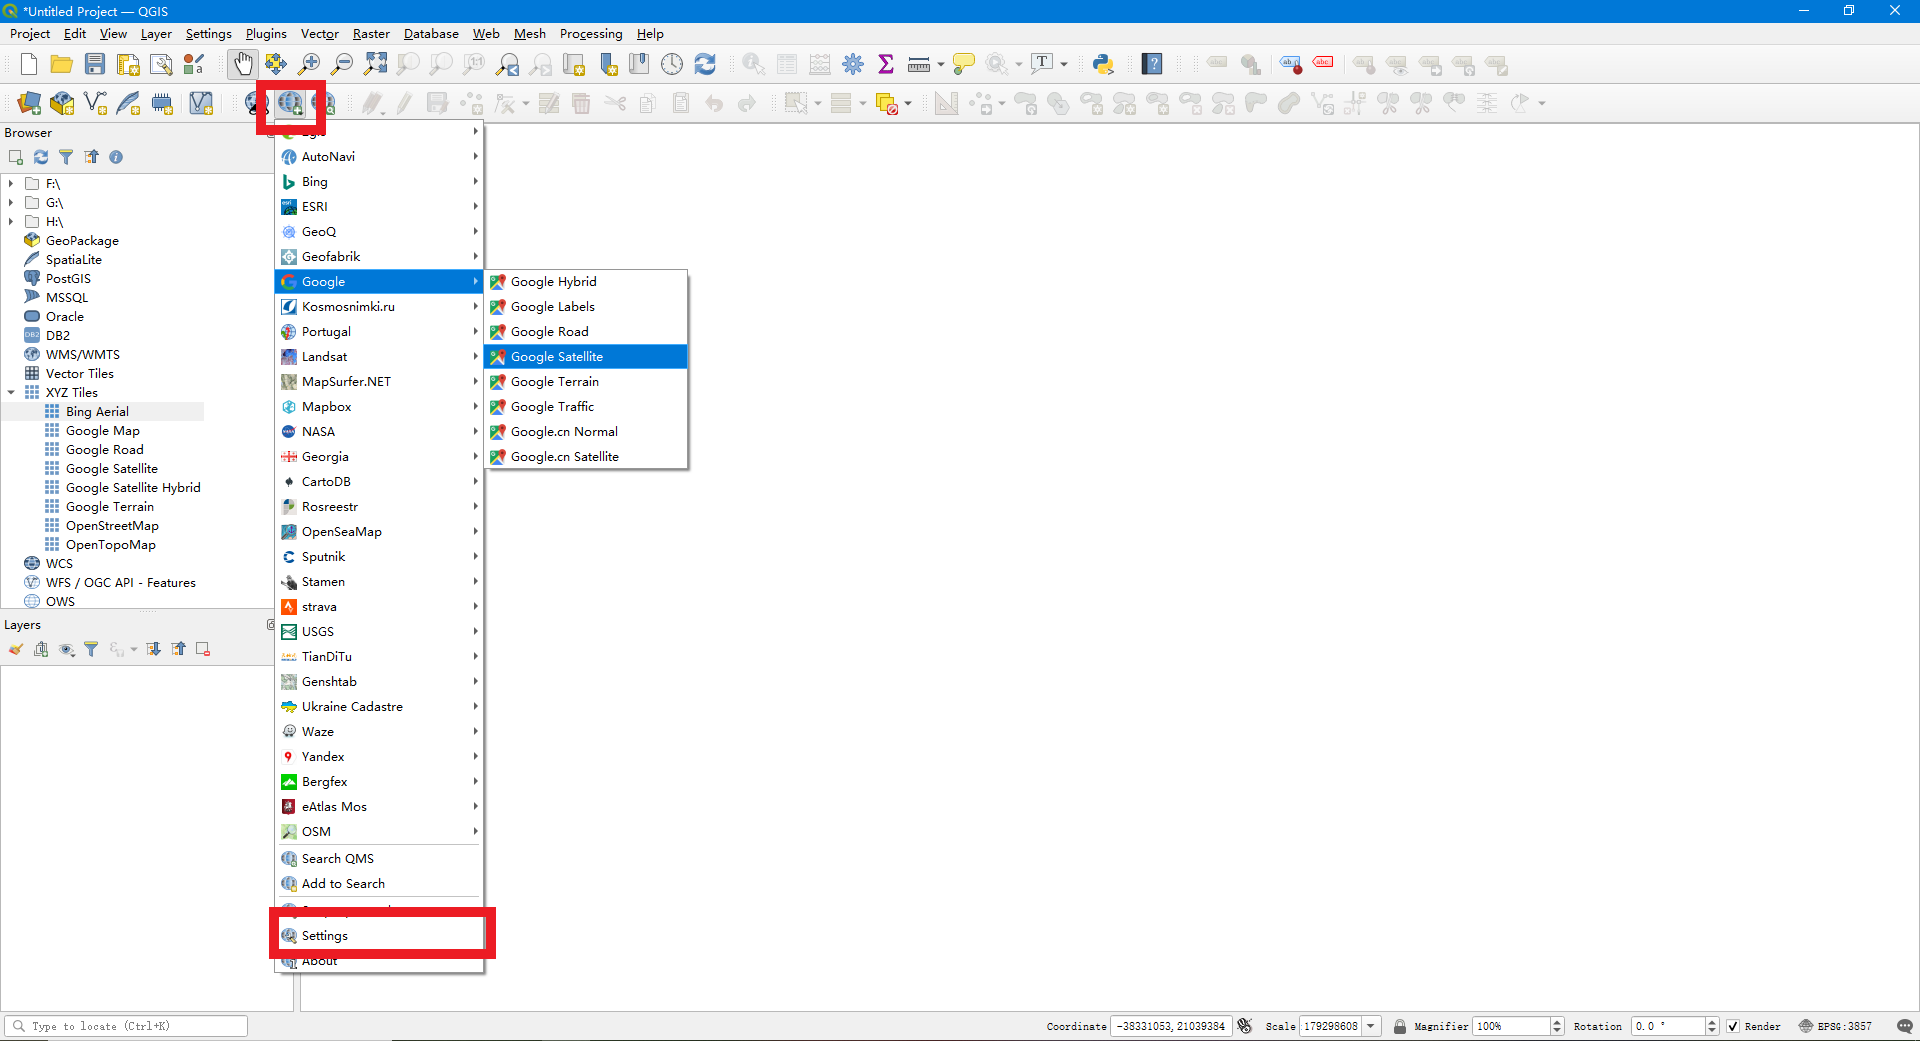This screenshot has width=1920, height=1041.
Task: Click the Temporal Controller clock icon
Action: tap(672, 65)
